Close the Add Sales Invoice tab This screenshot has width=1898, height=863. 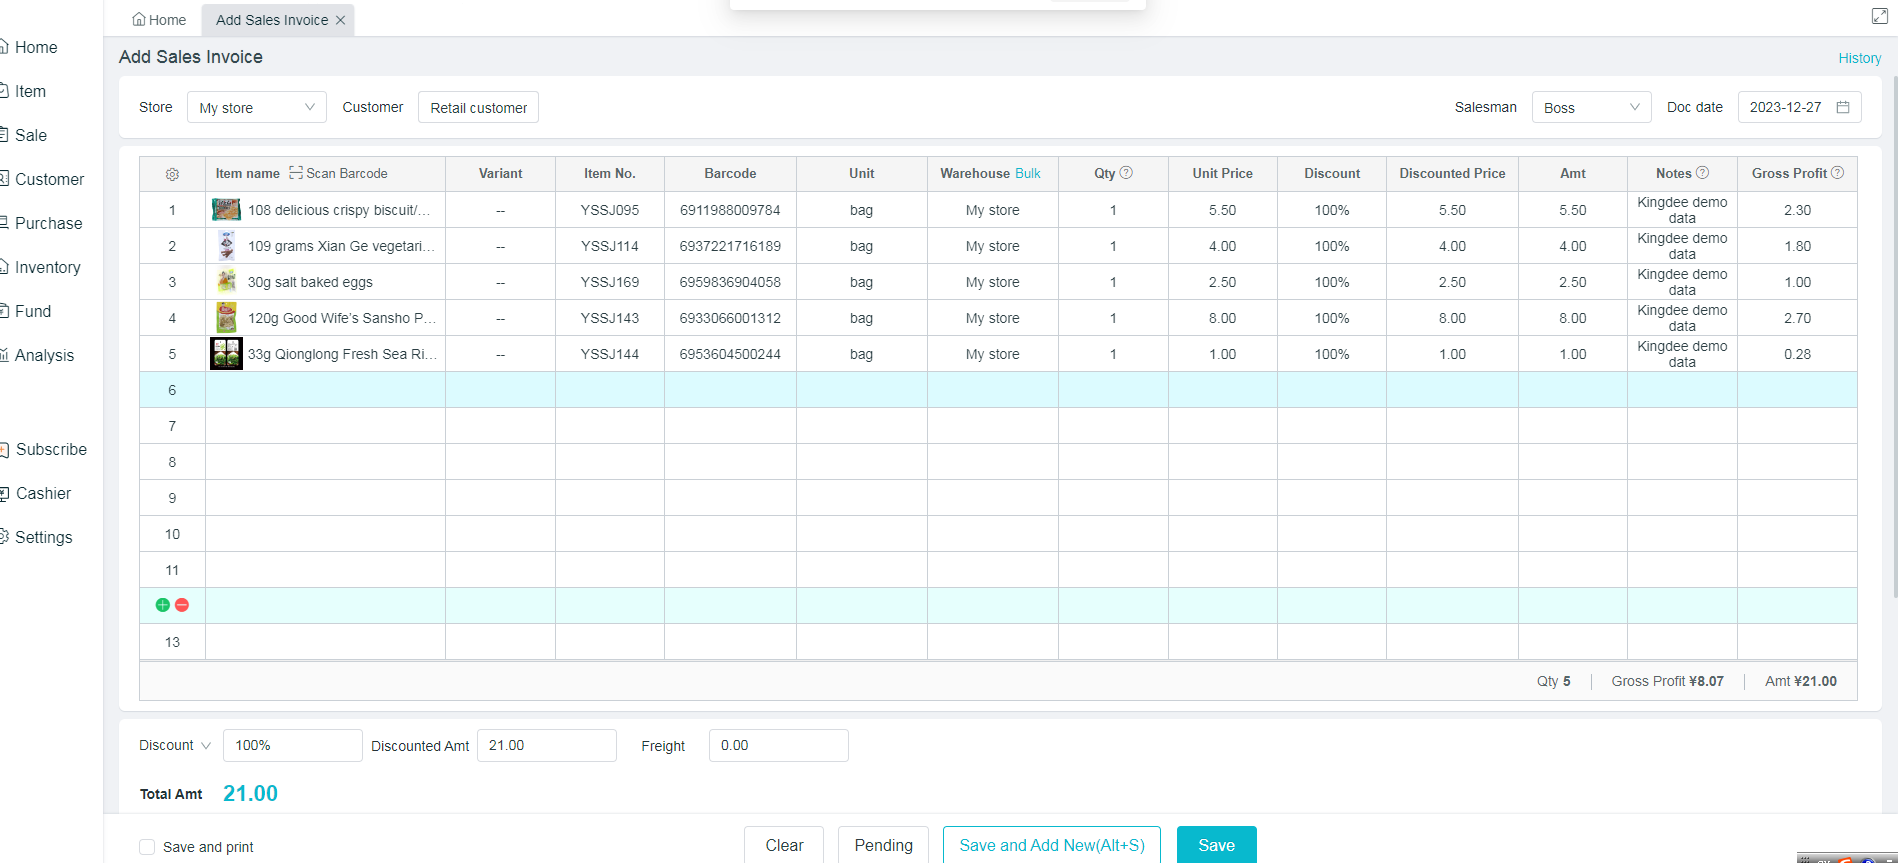tap(340, 20)
